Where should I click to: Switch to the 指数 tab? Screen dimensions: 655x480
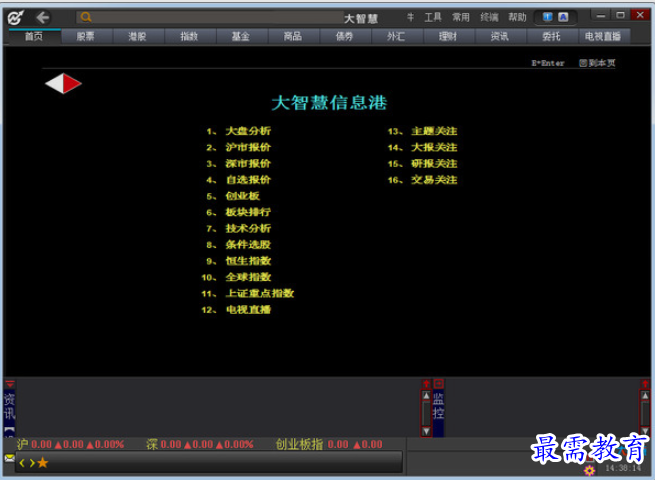click(189, 37)
